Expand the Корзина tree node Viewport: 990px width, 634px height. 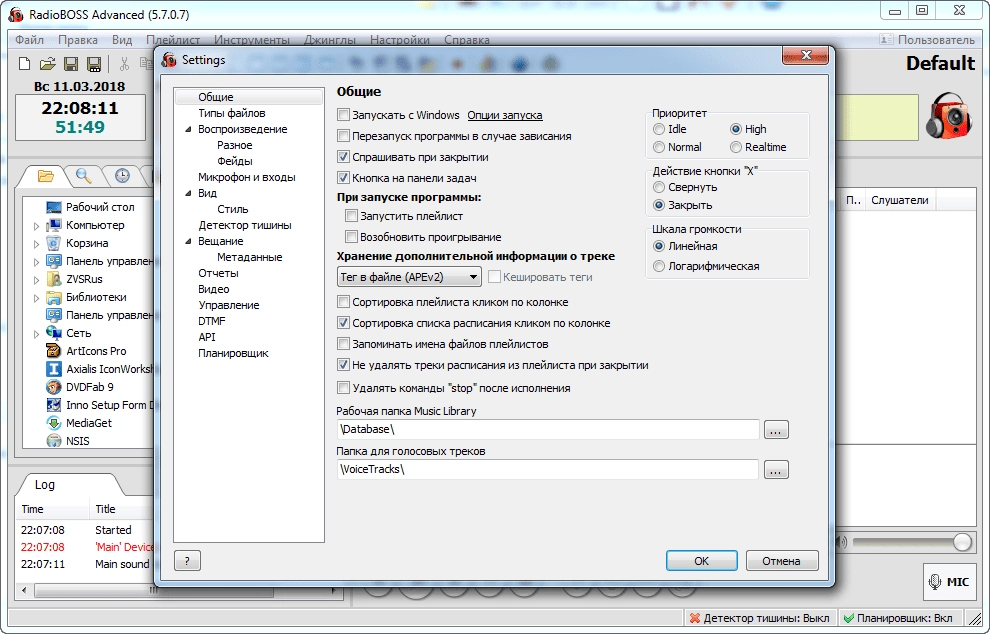click(x=36, y=244)
